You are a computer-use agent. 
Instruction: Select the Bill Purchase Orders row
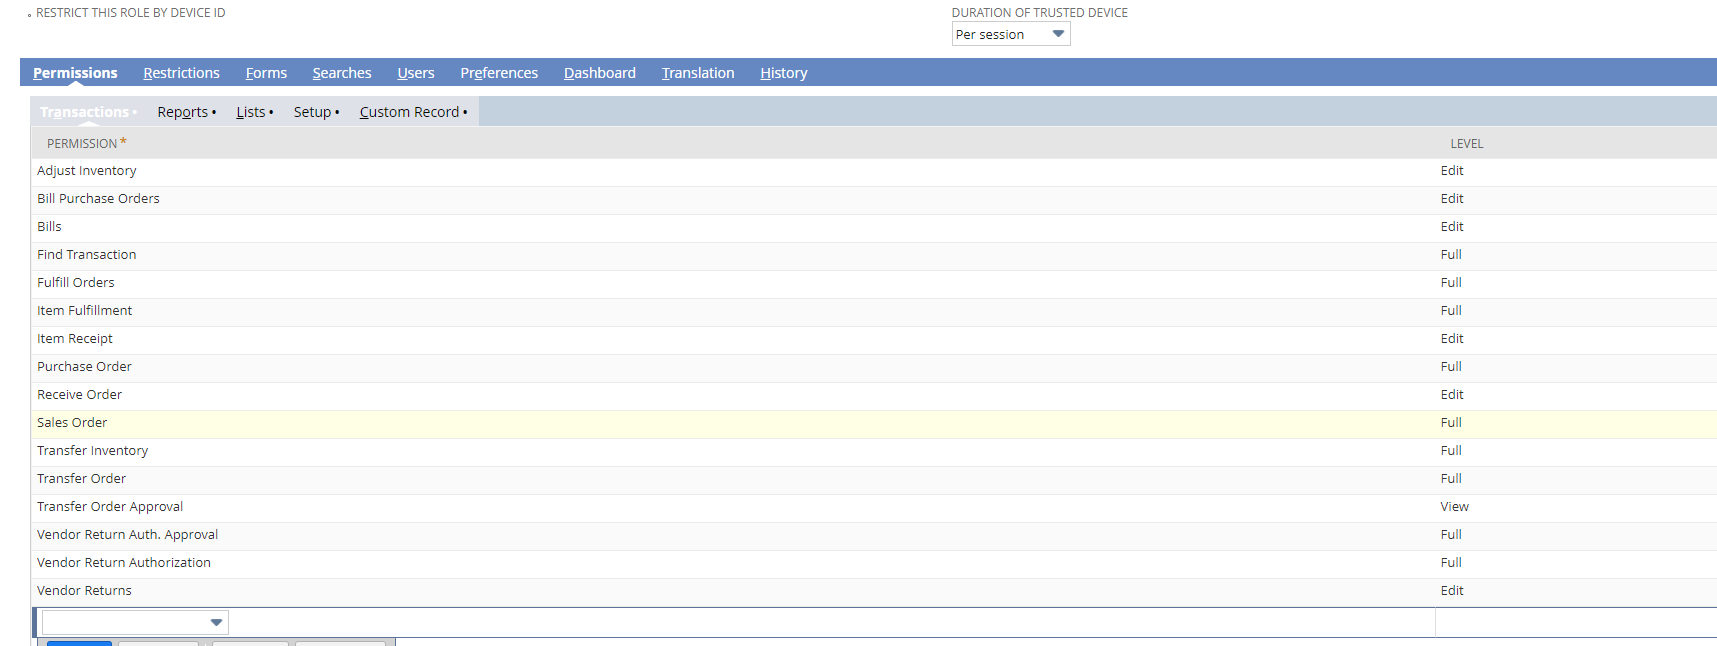[874, 199]
